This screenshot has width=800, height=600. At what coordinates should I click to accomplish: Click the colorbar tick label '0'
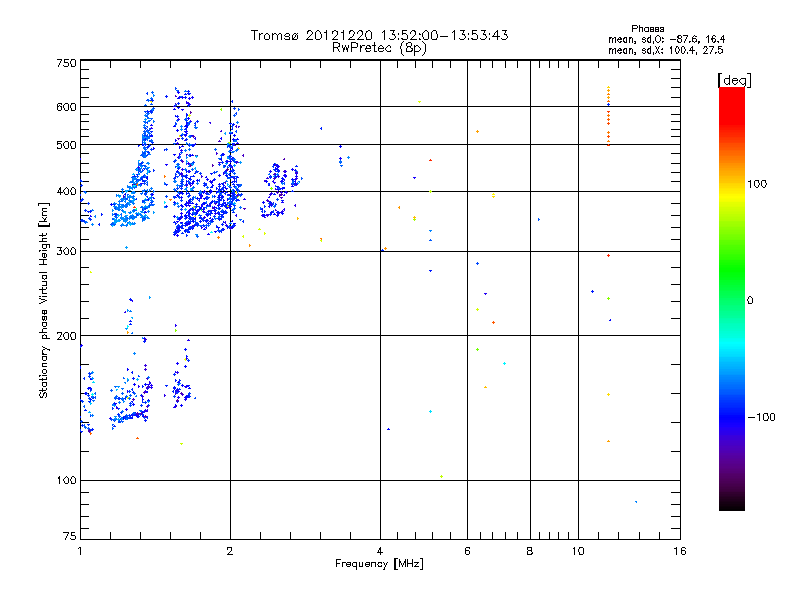[750, 300]
